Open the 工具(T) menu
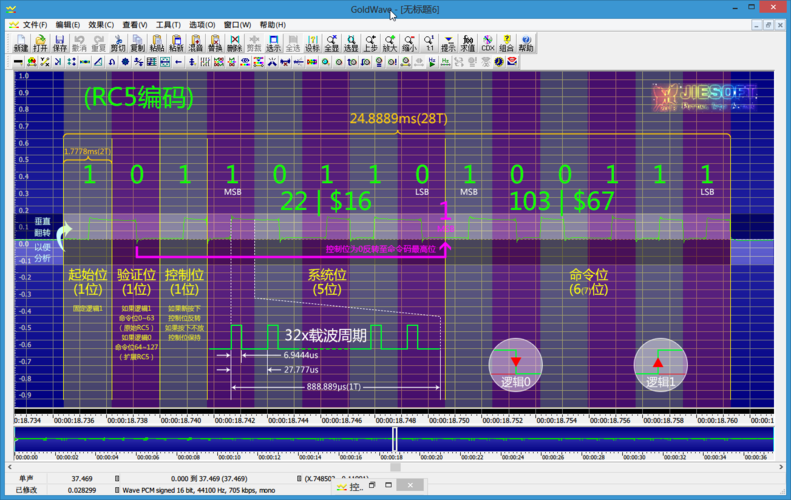The height and width of the screenshot is (500, 791). [168, 25]
